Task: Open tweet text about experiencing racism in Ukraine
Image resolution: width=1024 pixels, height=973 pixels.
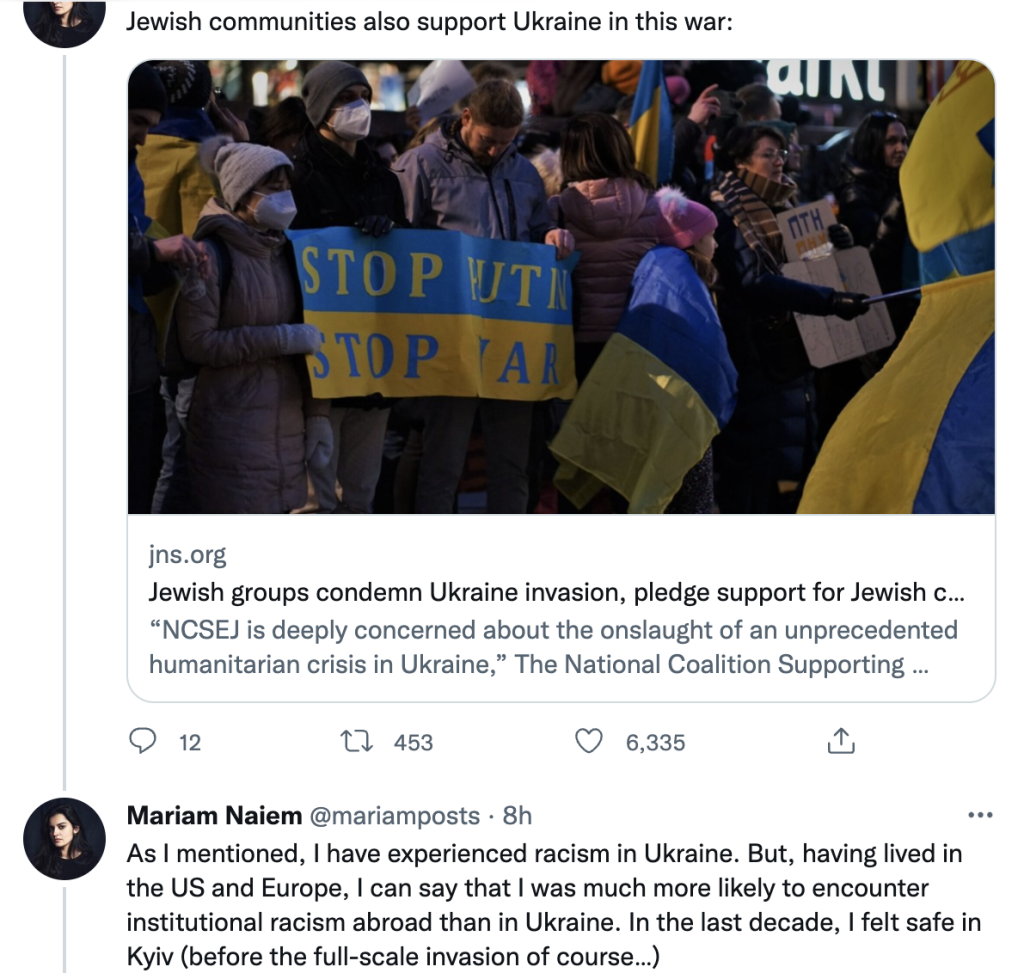Action: (554, 905)
